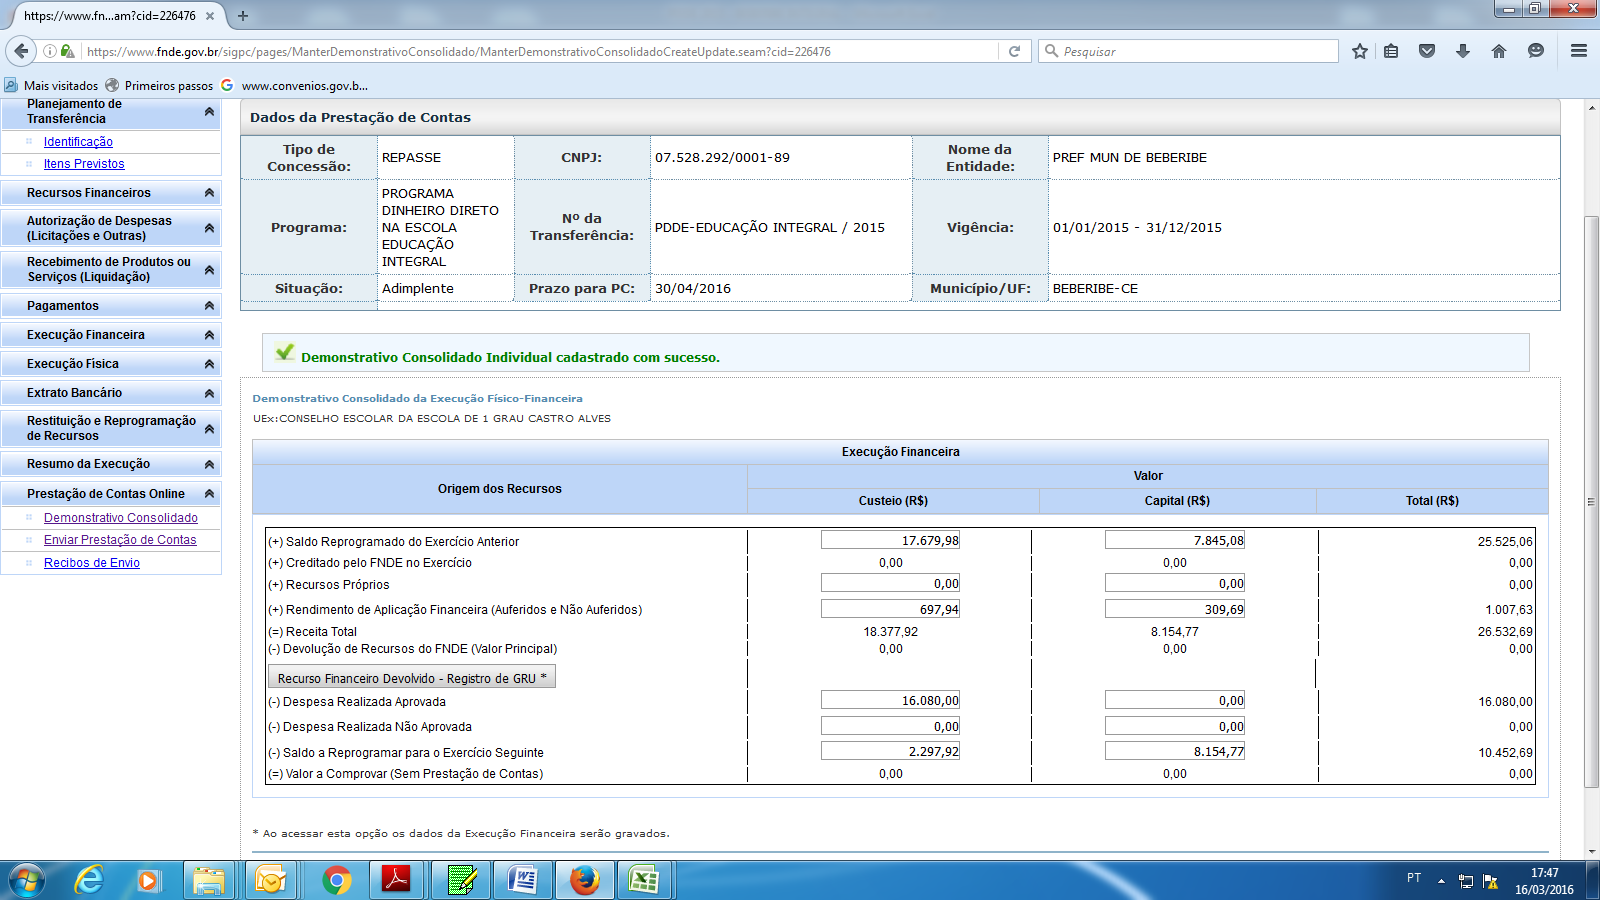Reload the page with the refresh icon

coord(1014,51)
